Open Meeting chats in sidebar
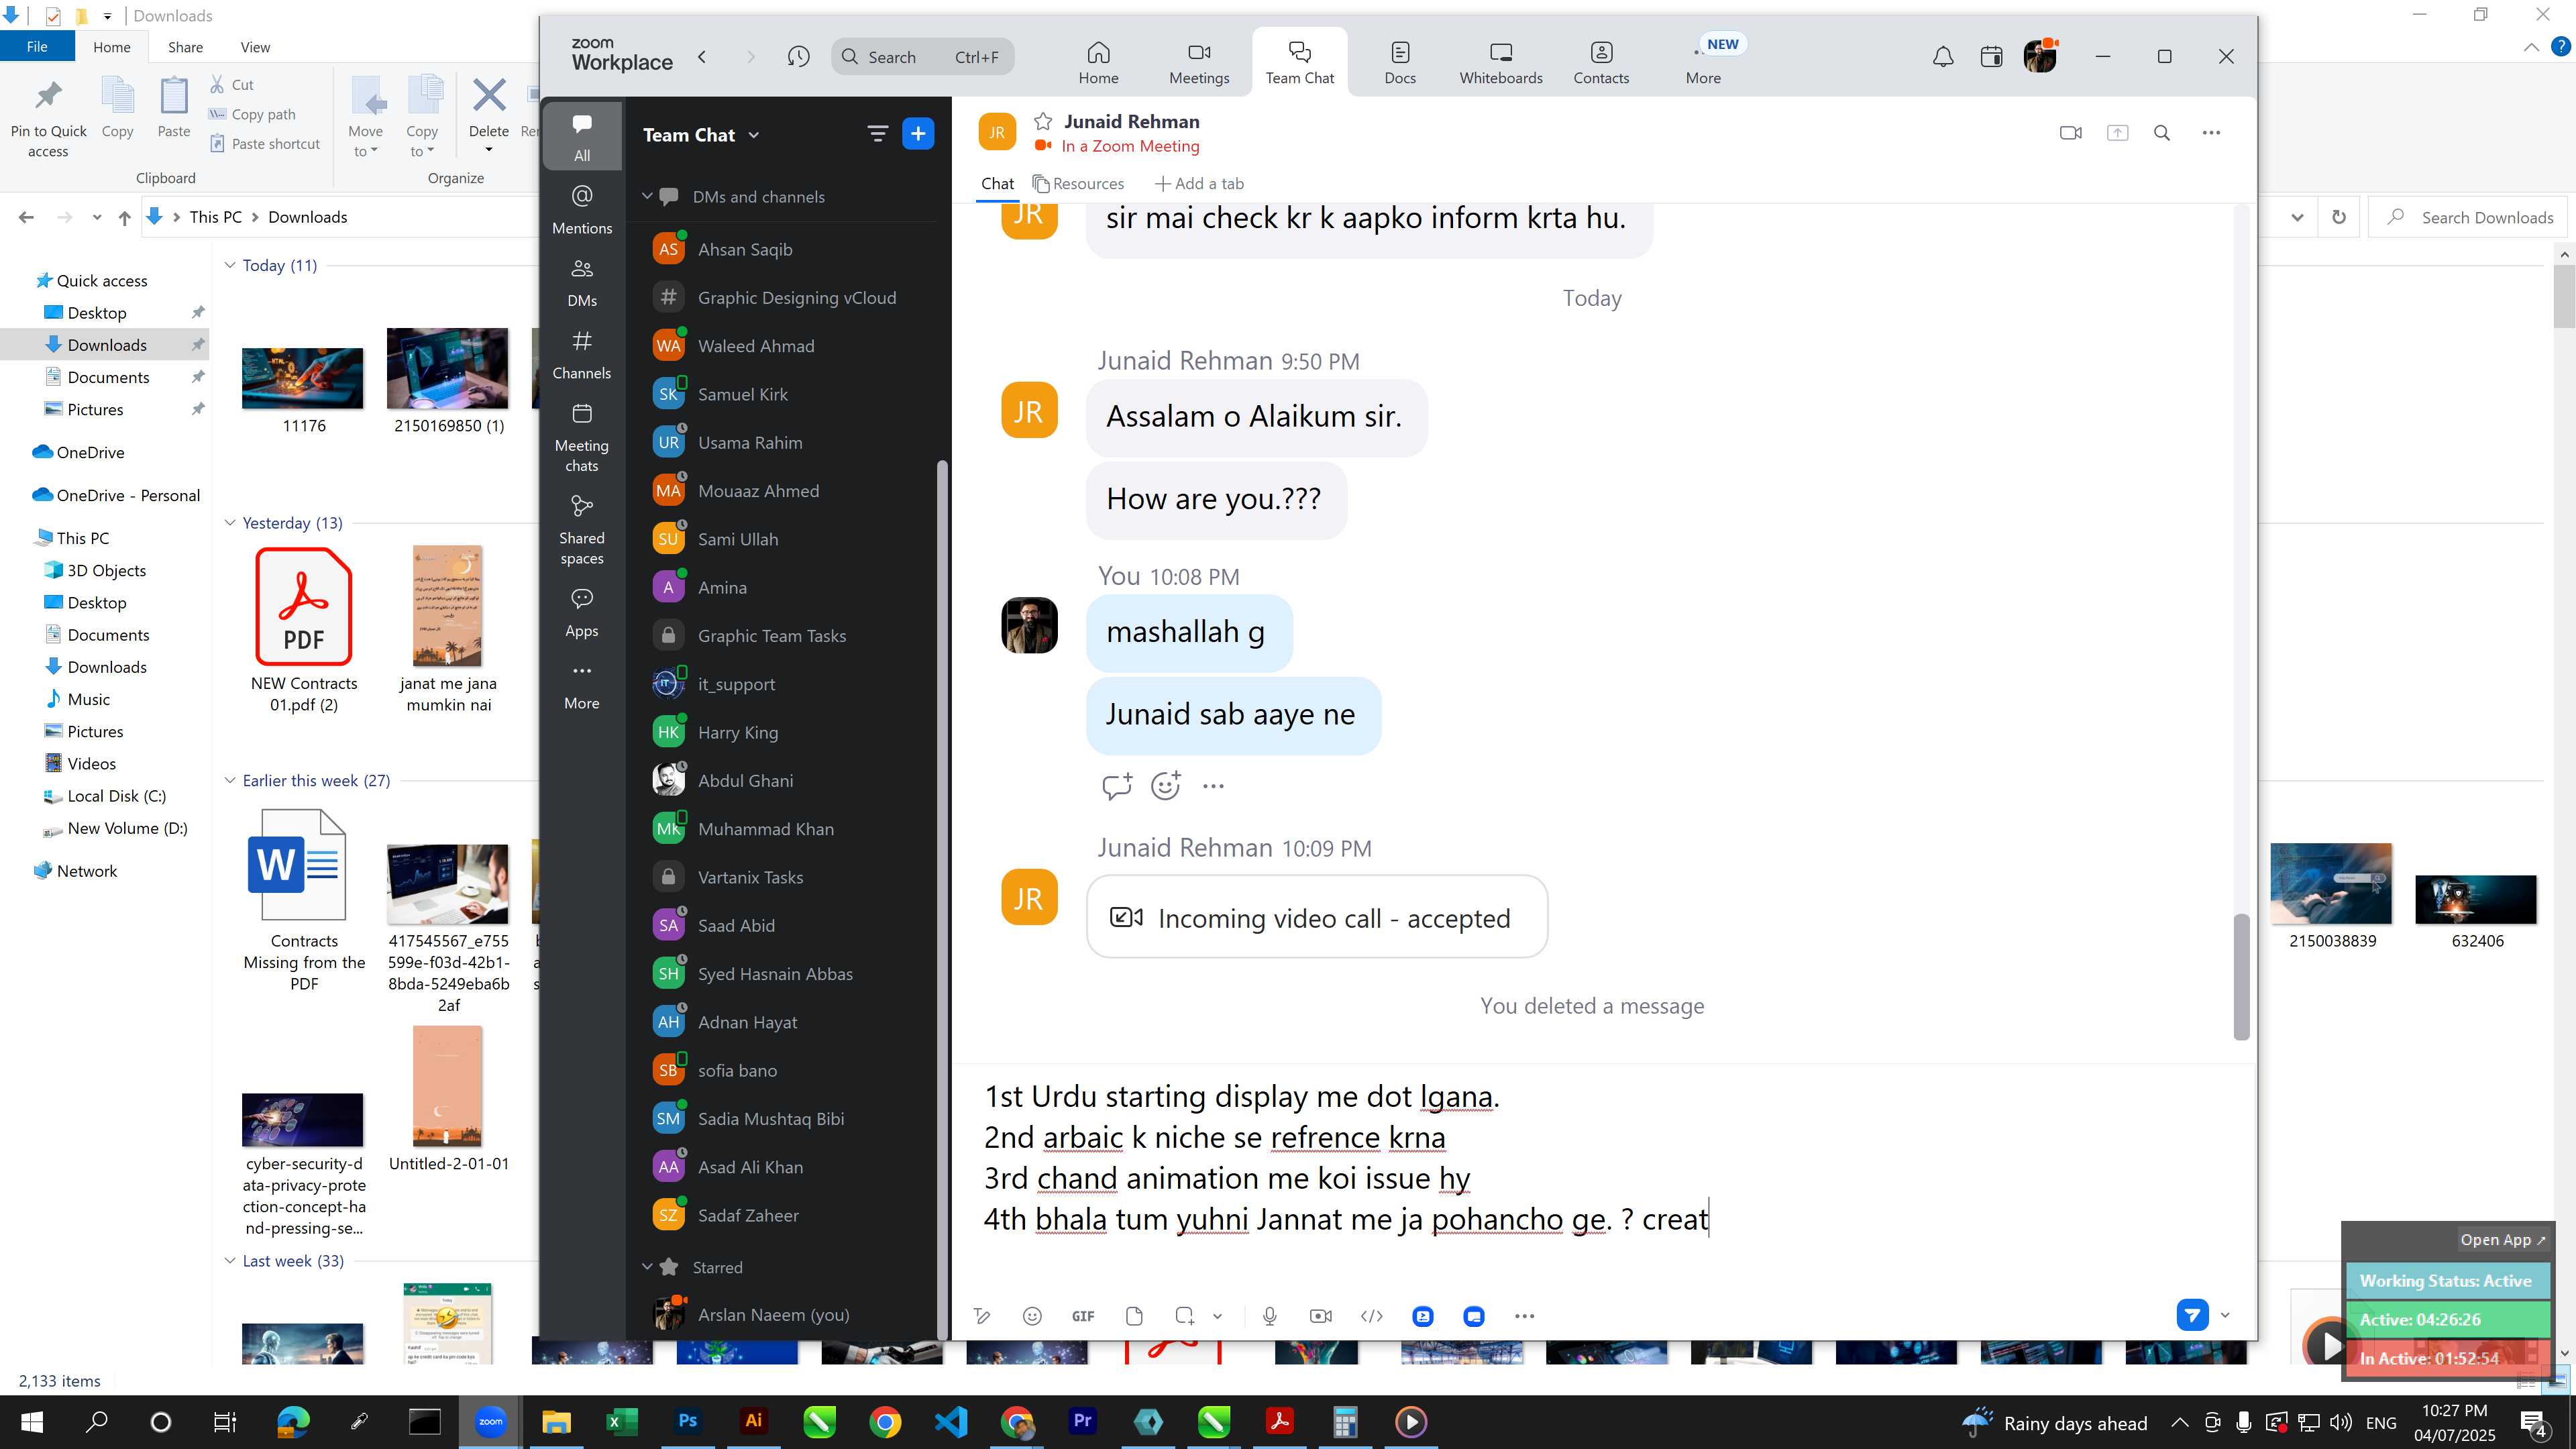Viewport: 2576px width, 1449px height. click(582, 438)
